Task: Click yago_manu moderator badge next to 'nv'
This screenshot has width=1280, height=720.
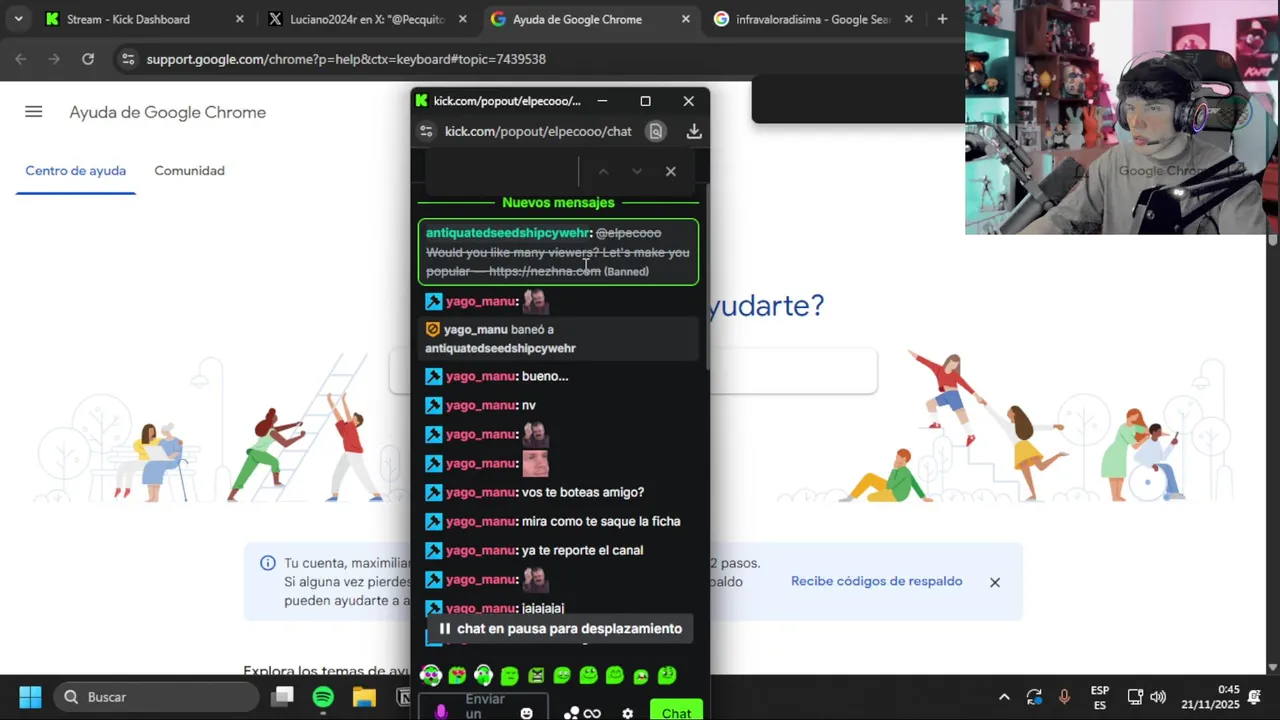Action: pyautogui.click(x=433, y=405)
